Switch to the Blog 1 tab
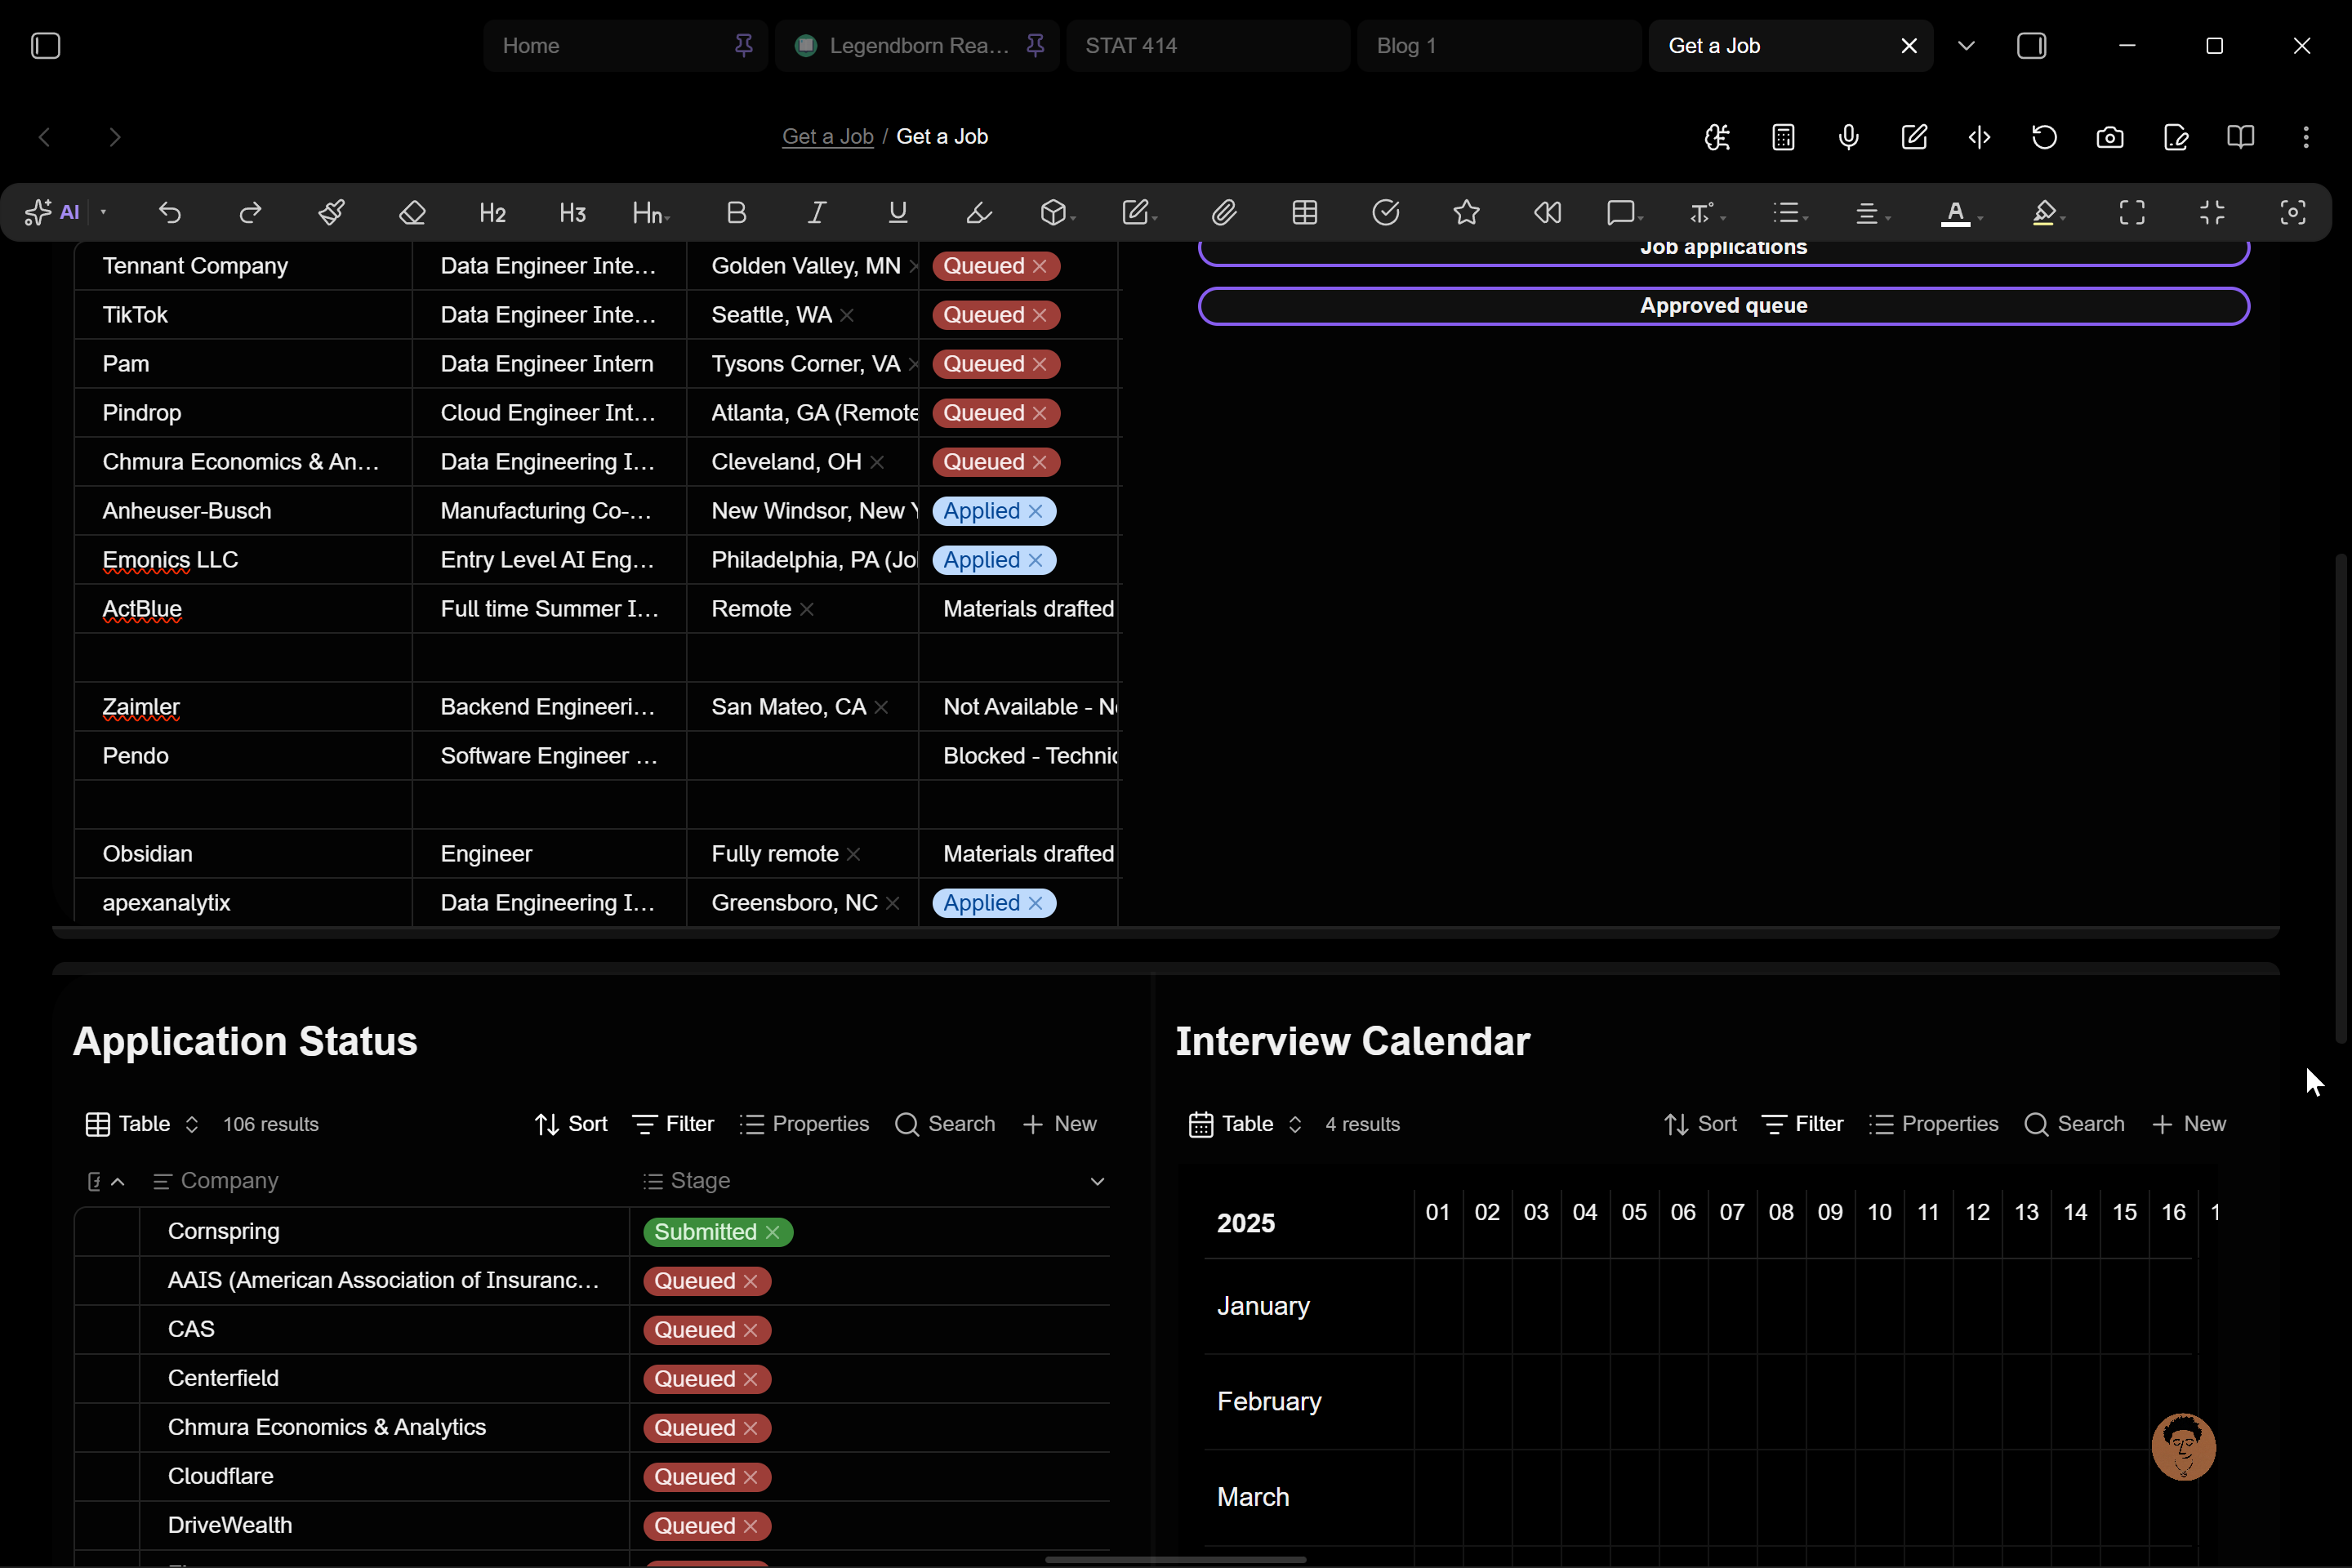The image size is (2352, 1568). [1499, 46]
